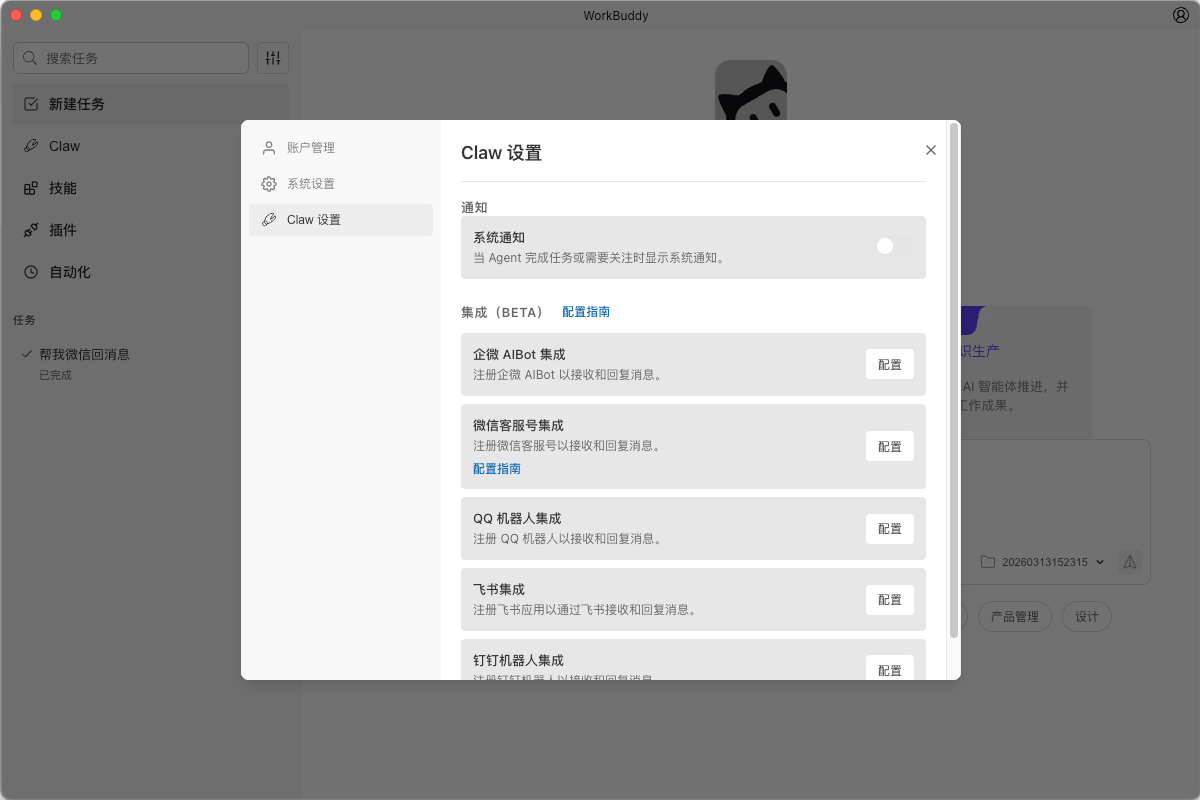The image size is (1200, 800).
Task: Select 新建任务 in the sidebar
Action: [x=151, y=104]
